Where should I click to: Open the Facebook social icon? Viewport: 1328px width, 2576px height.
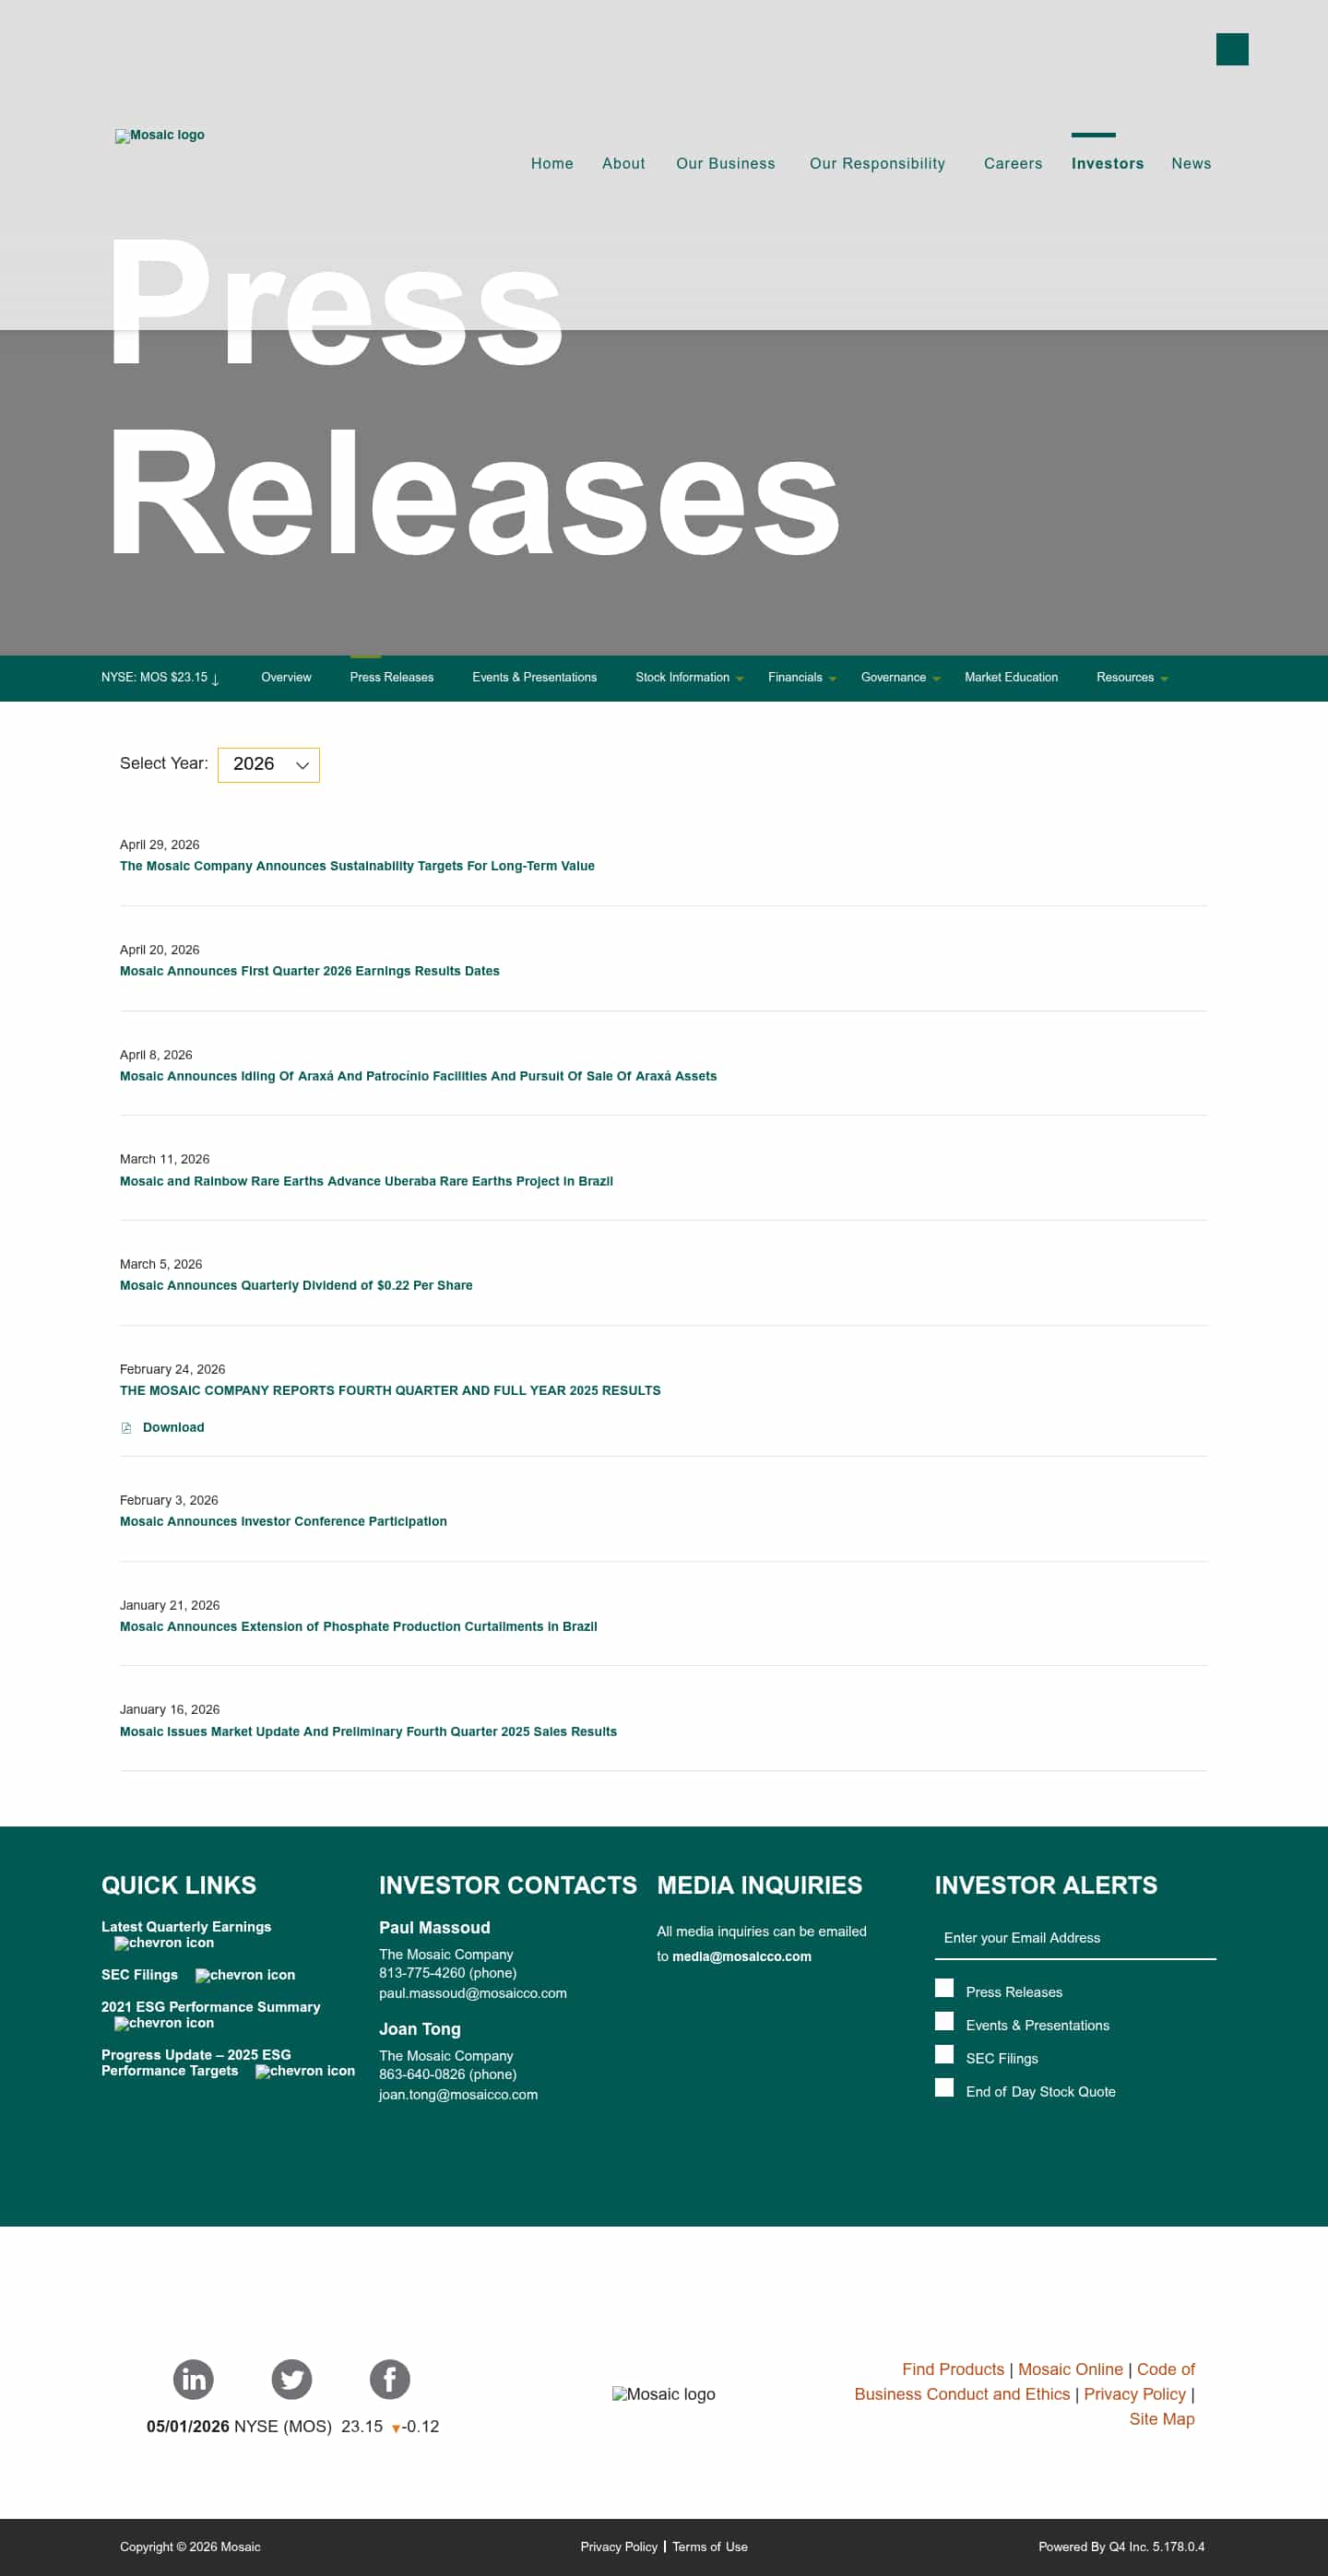pos(390,2379)
